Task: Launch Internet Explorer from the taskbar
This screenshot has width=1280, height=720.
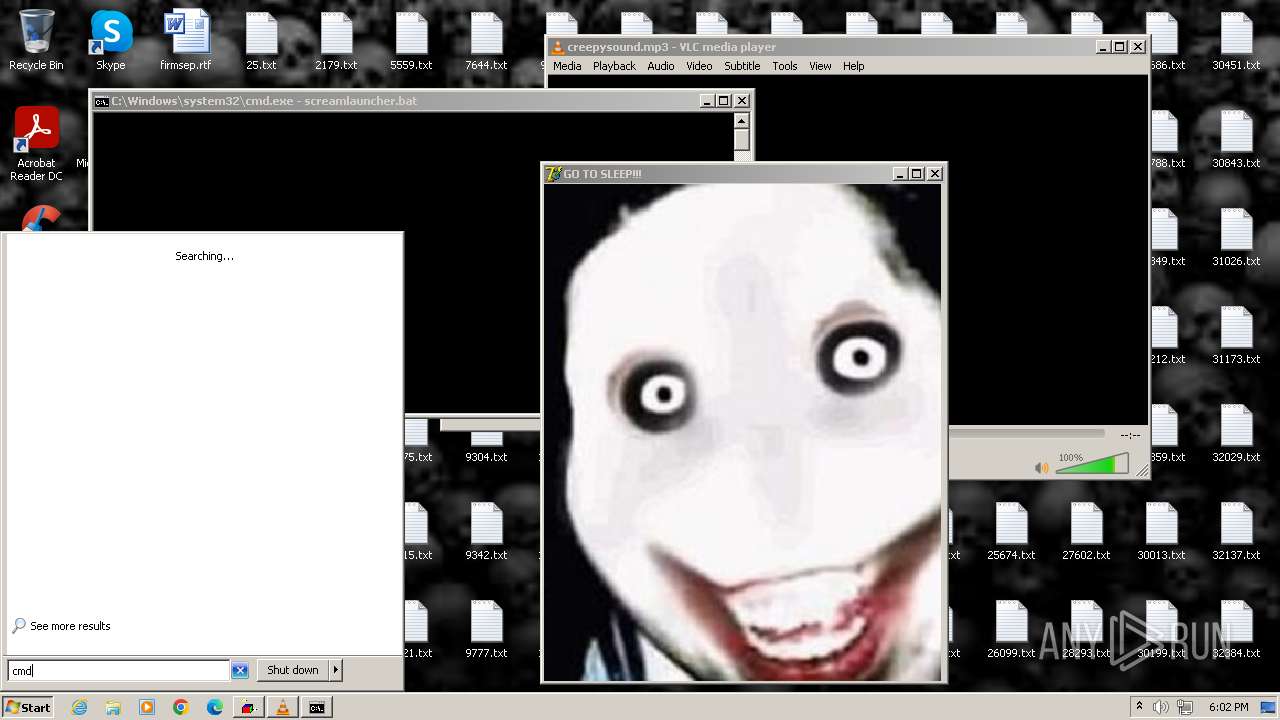Action: 79,707
